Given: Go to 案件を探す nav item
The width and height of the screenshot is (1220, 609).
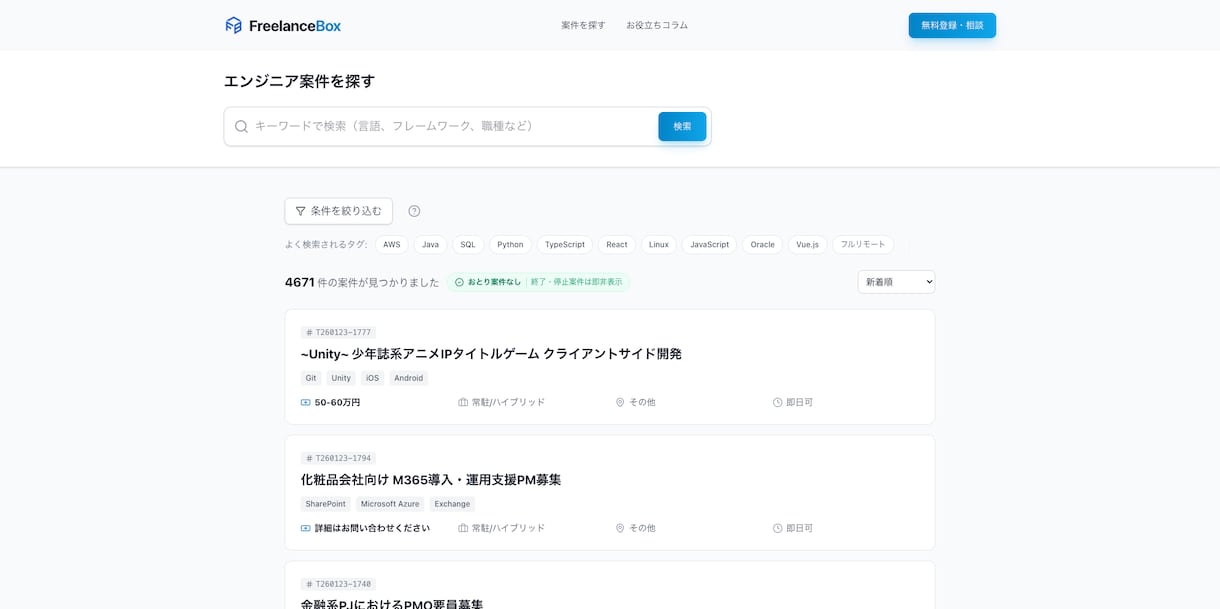Looking at the screenshot, I should pyautogui.click(x=583, y=25).
